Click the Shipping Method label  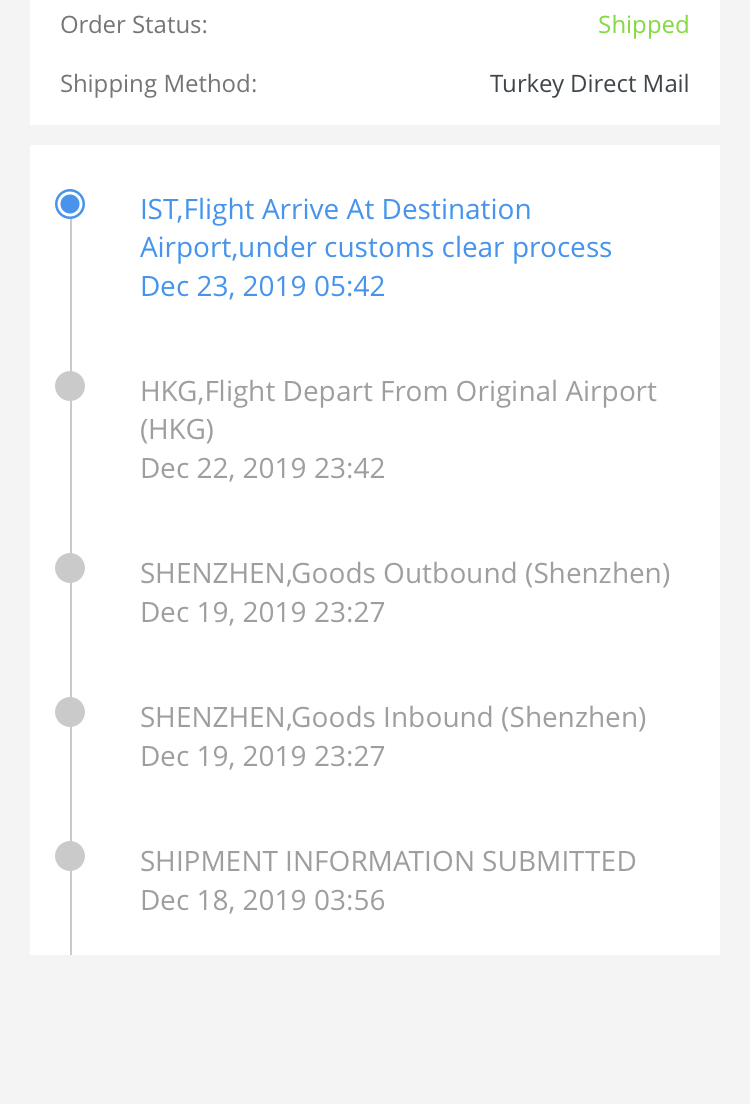pos(158,84)
